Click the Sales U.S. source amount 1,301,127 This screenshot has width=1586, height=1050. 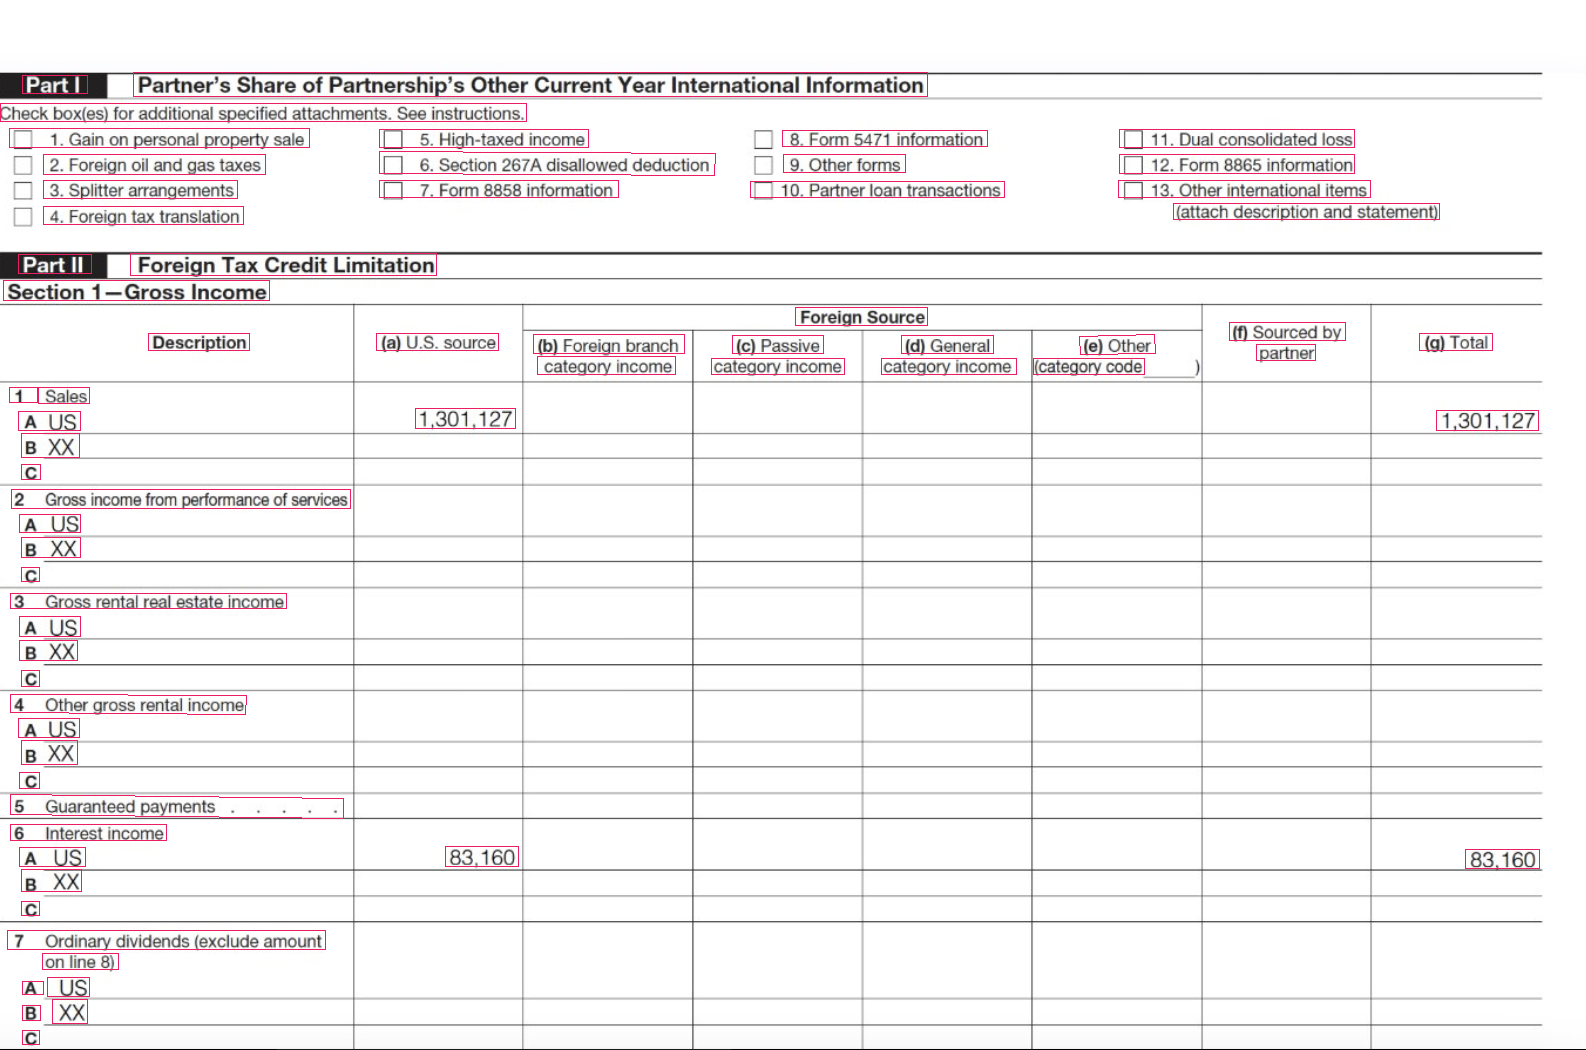(x=466, y=419)
